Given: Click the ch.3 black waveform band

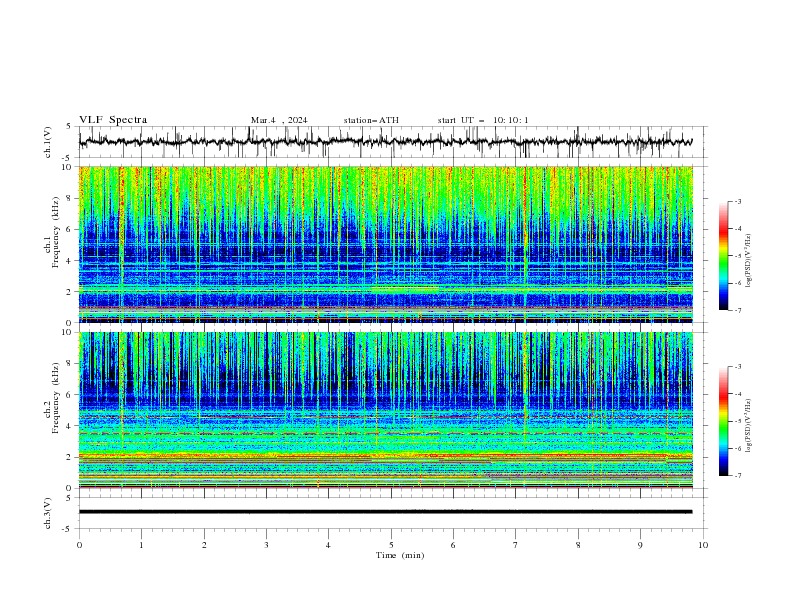Looking at the screenshot, I should point(385,512).
